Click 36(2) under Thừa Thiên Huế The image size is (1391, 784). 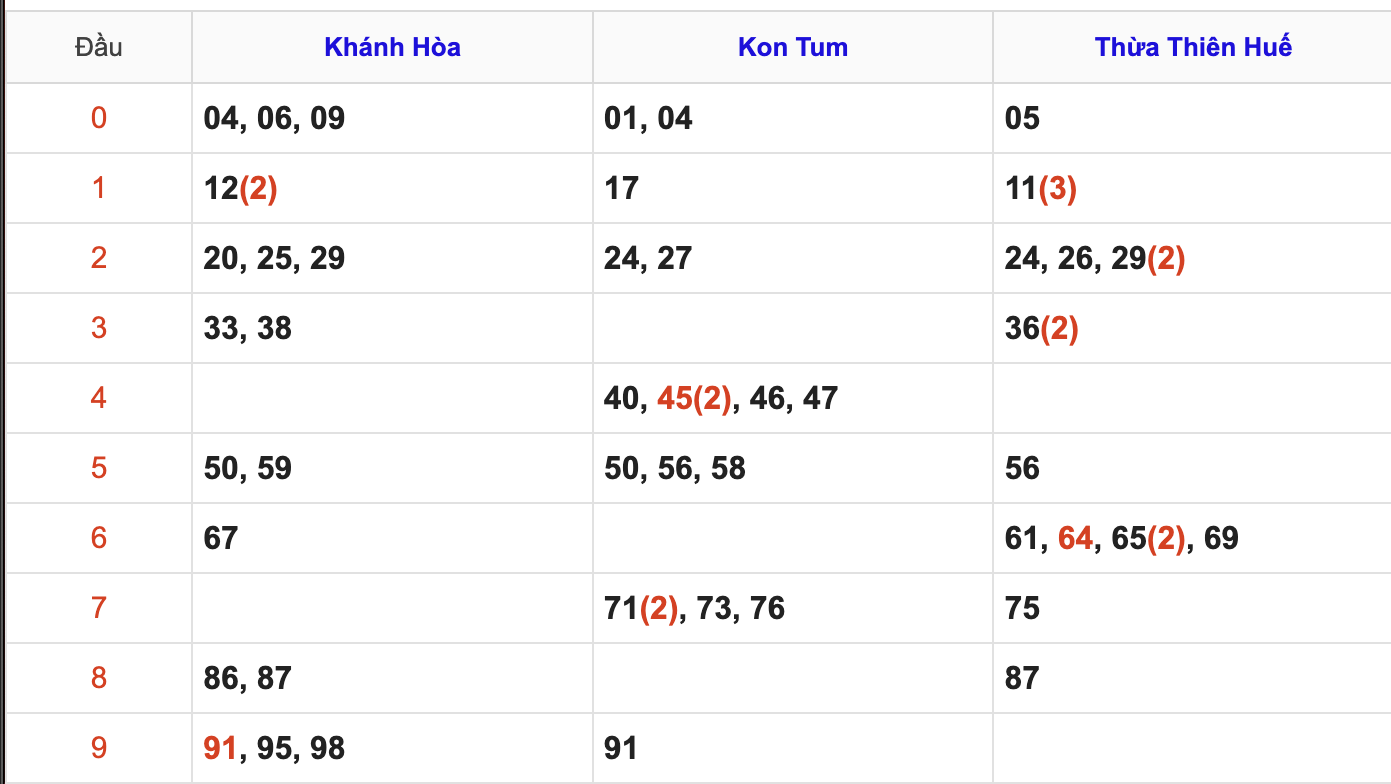1041,328
